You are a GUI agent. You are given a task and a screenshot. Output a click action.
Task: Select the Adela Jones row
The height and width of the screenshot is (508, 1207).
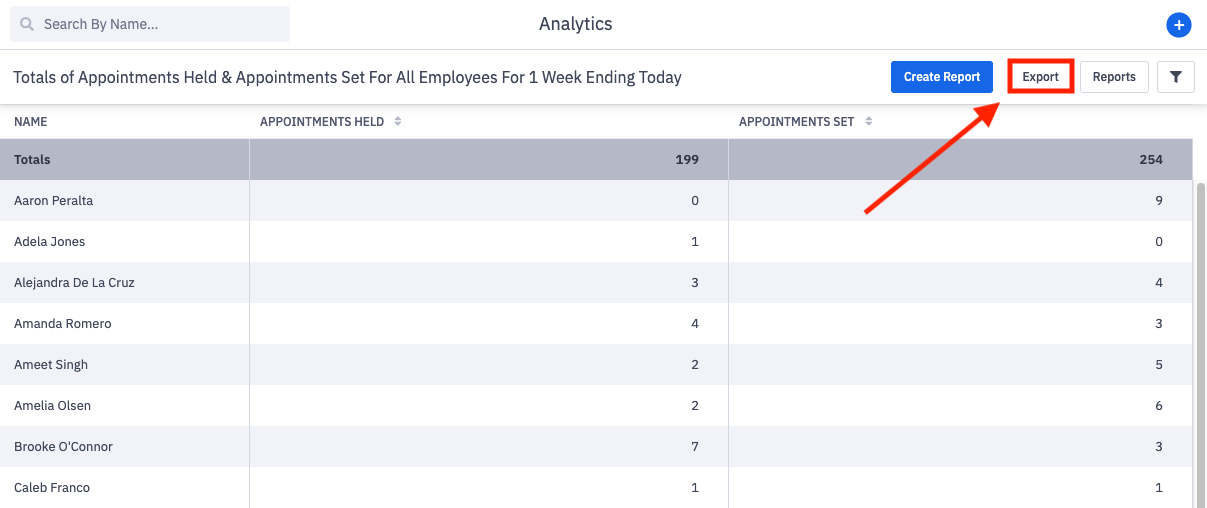49,242
